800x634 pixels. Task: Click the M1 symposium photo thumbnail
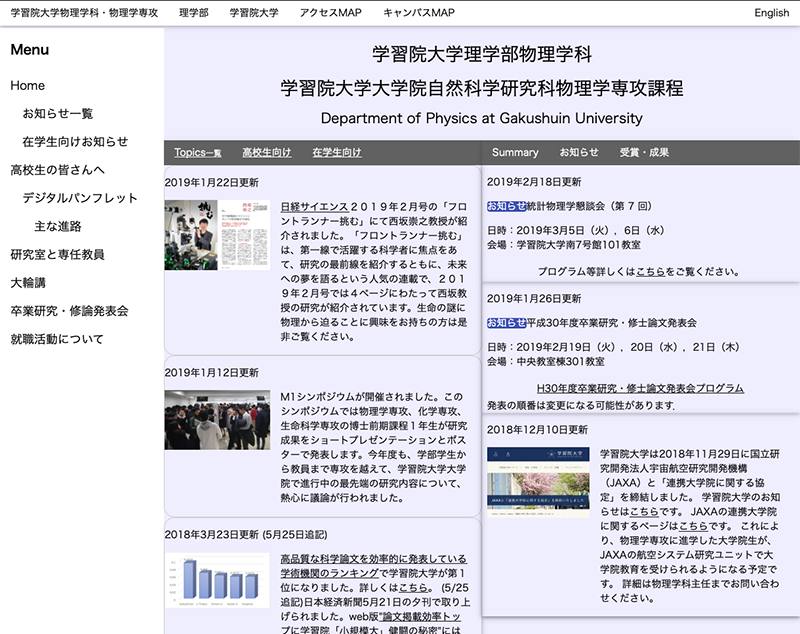pos(217,420)
